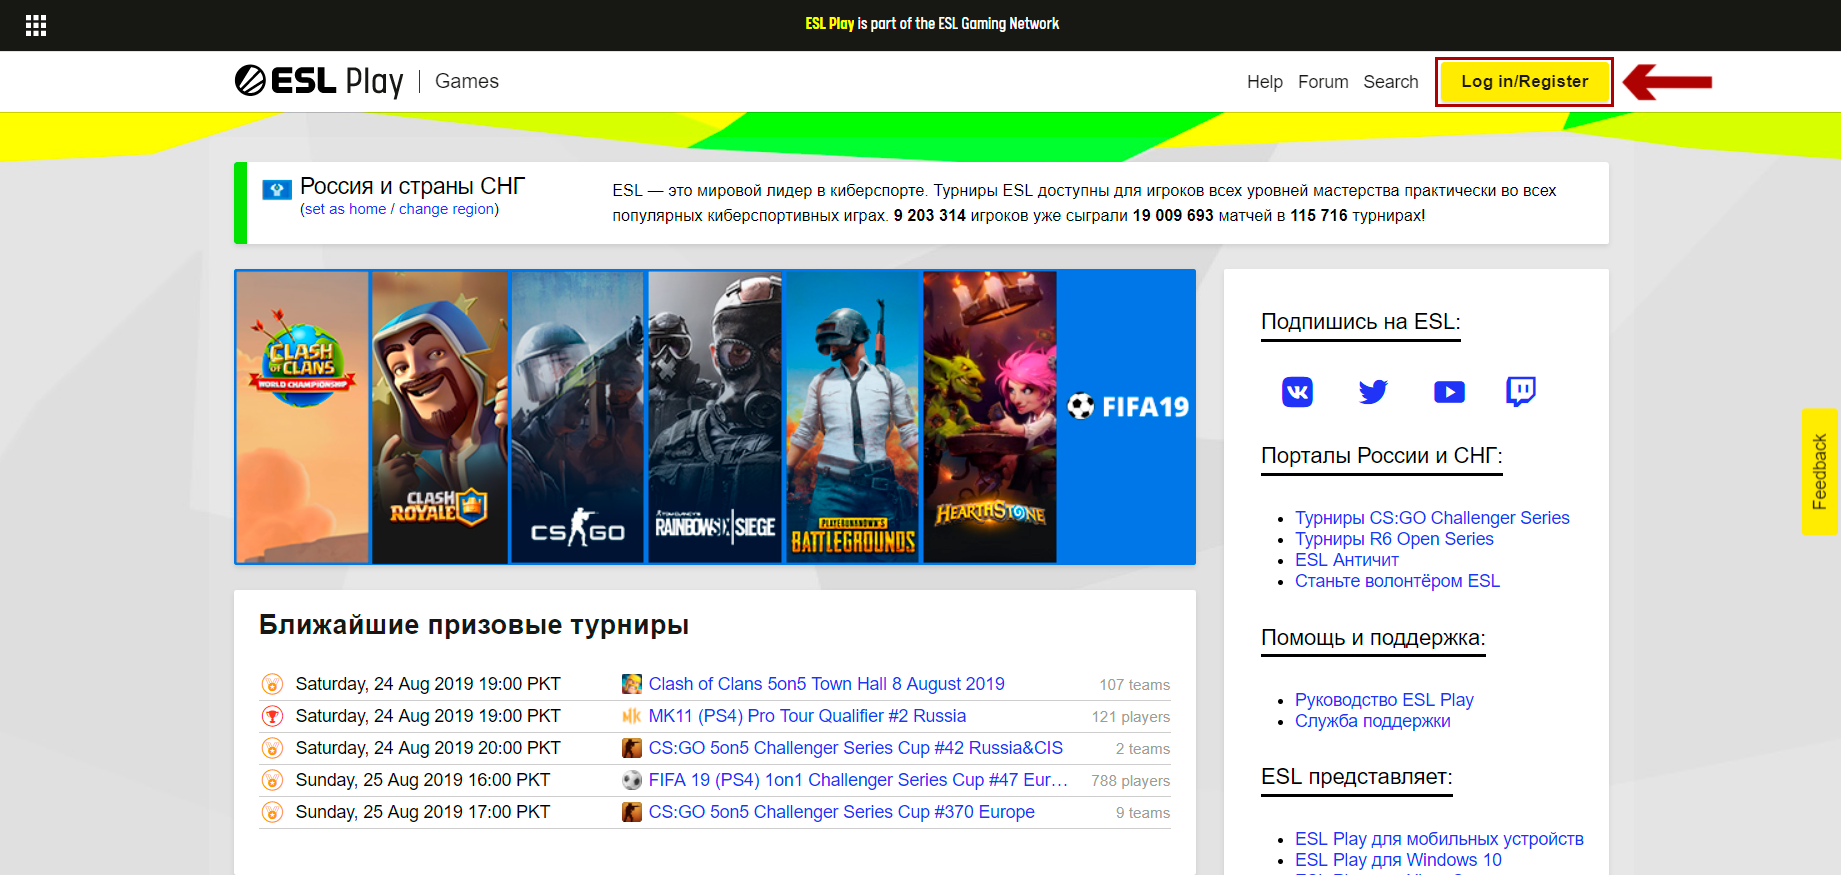Open Турниры R6 Open Series link
The image size is (1841, 875).
pyautogui.click(x=1394, y=539)
